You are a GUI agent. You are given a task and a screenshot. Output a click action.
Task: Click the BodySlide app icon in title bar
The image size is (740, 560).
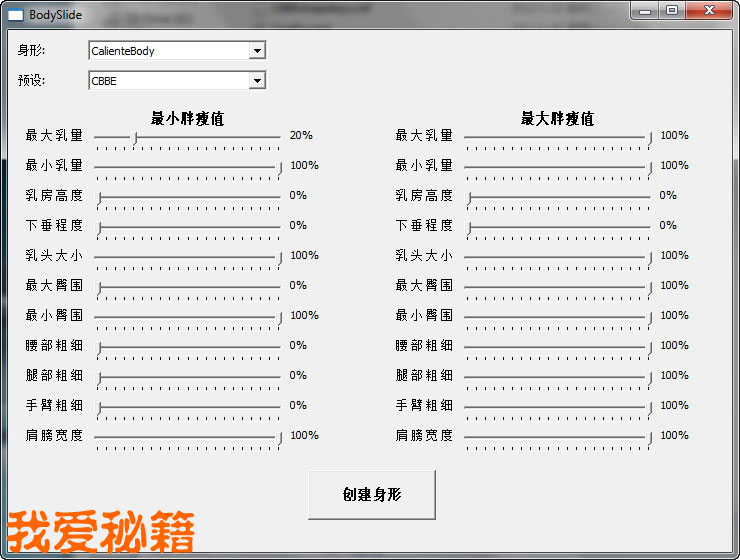[16, 14]
